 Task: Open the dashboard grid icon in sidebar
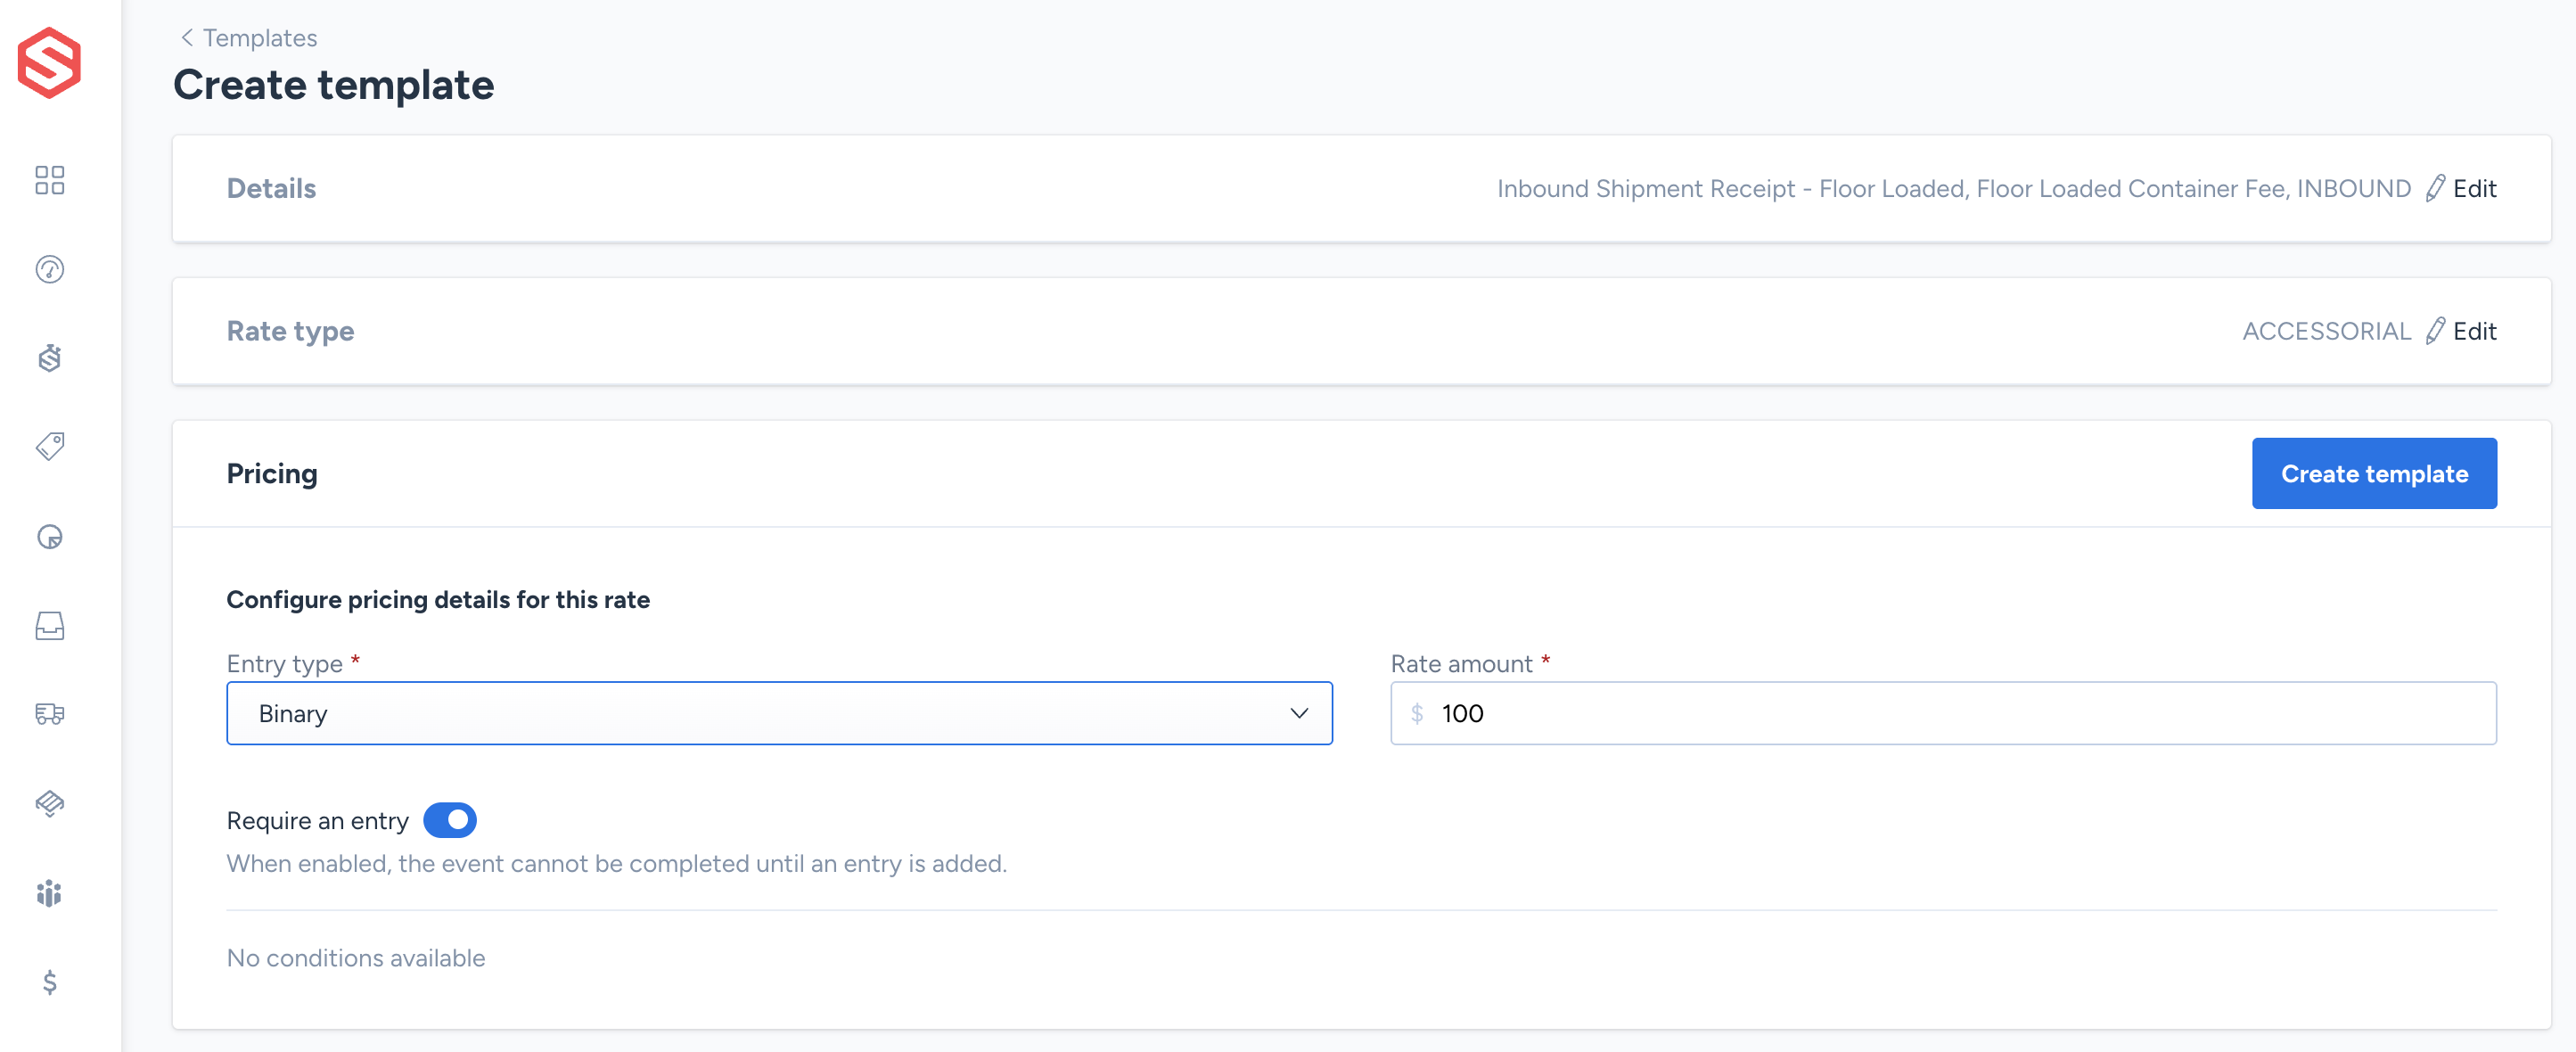(x=49, y=180)
